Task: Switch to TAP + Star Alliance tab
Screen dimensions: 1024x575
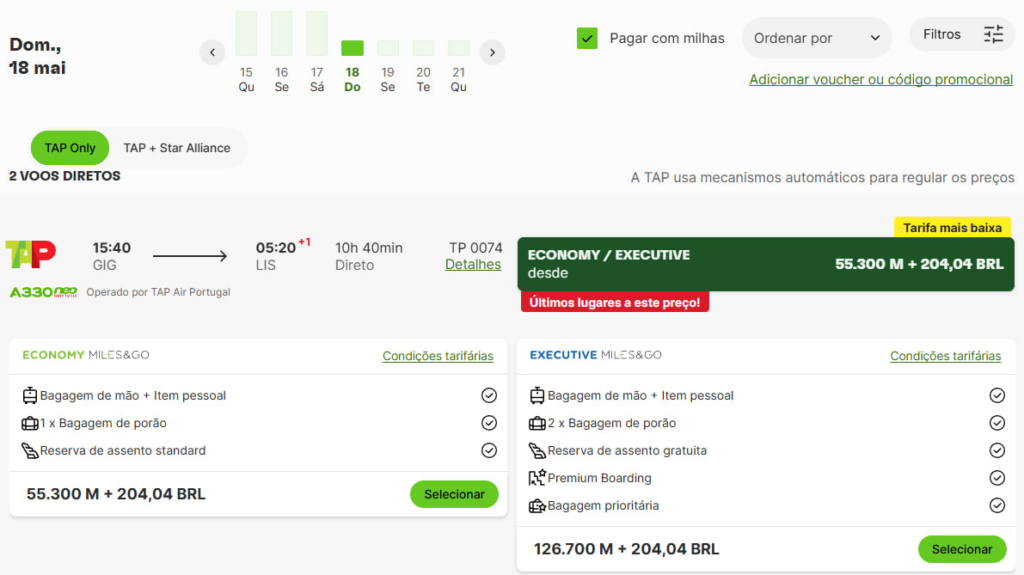Action: 177,148
